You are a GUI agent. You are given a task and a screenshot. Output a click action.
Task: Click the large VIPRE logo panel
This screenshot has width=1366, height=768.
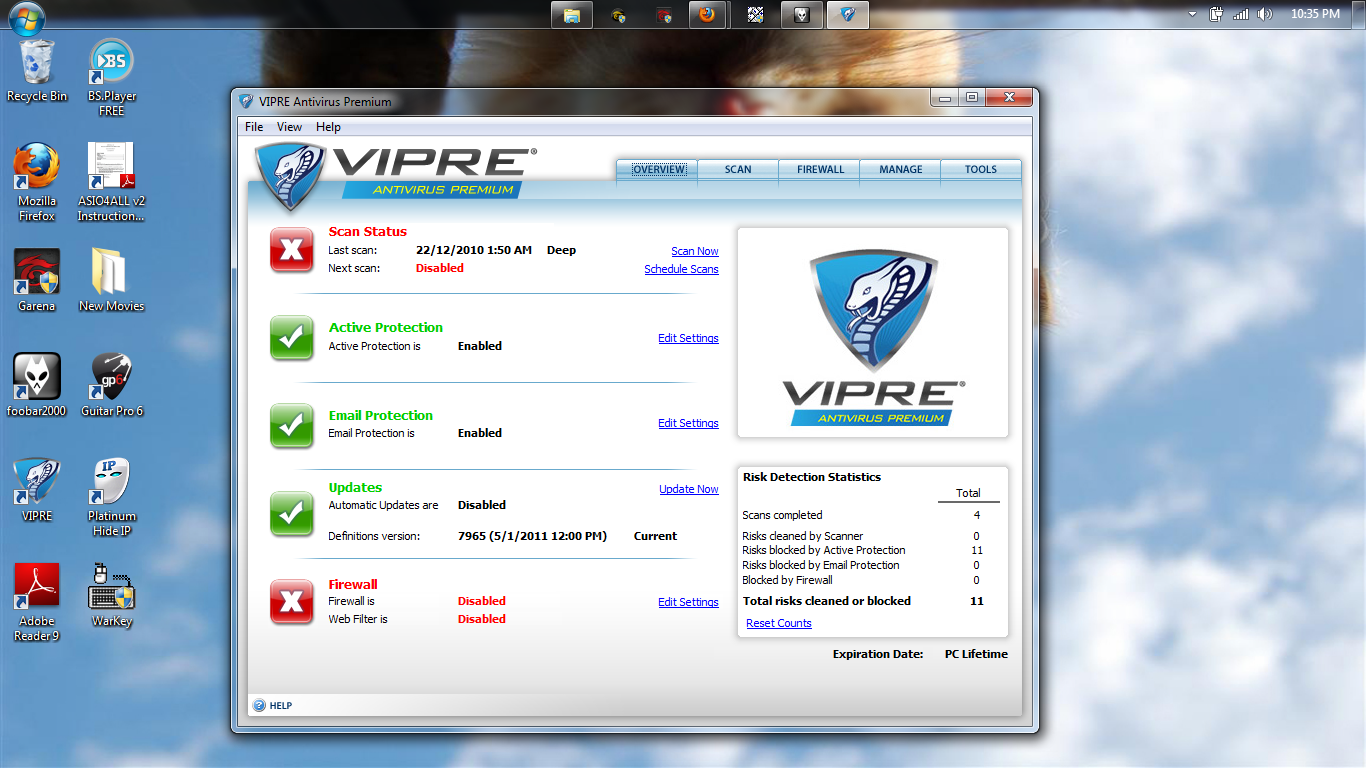point(873,332)
